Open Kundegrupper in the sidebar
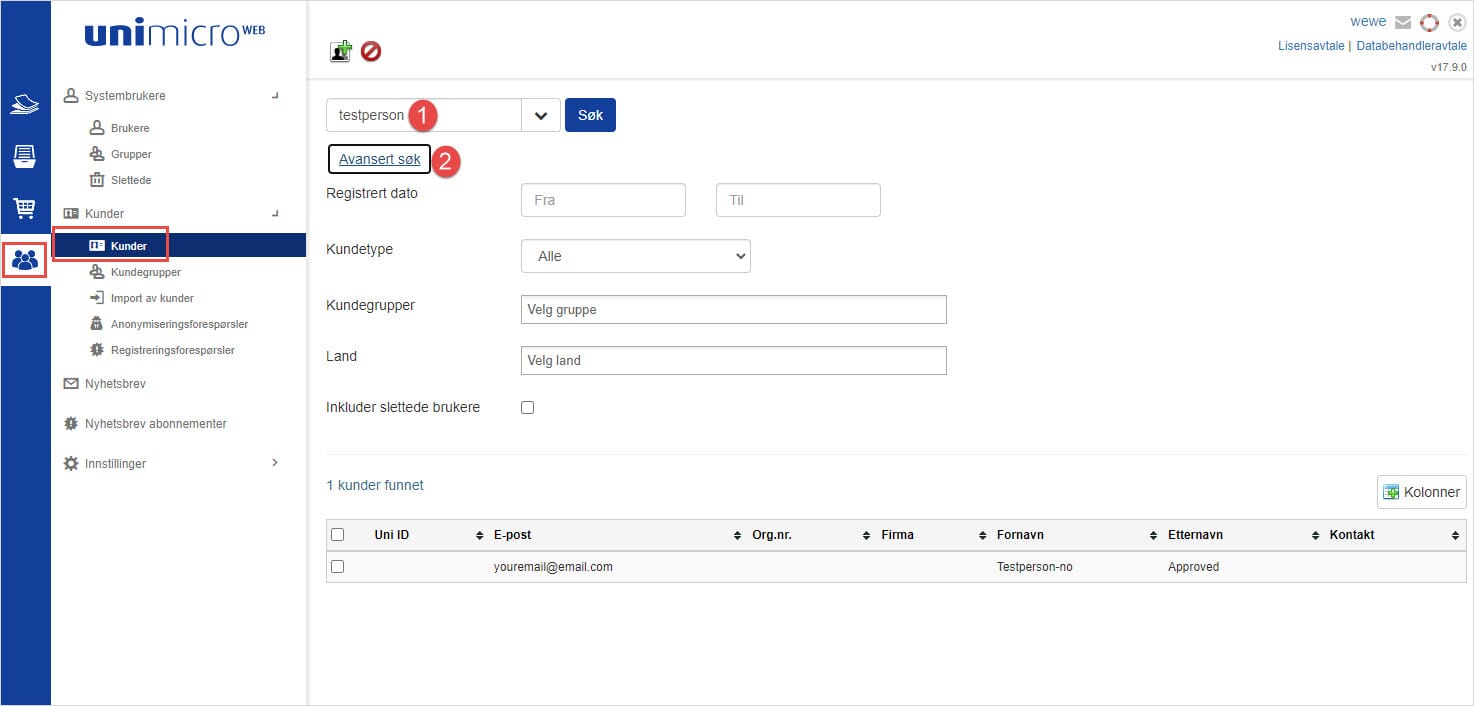 click(x=145, y=272)
